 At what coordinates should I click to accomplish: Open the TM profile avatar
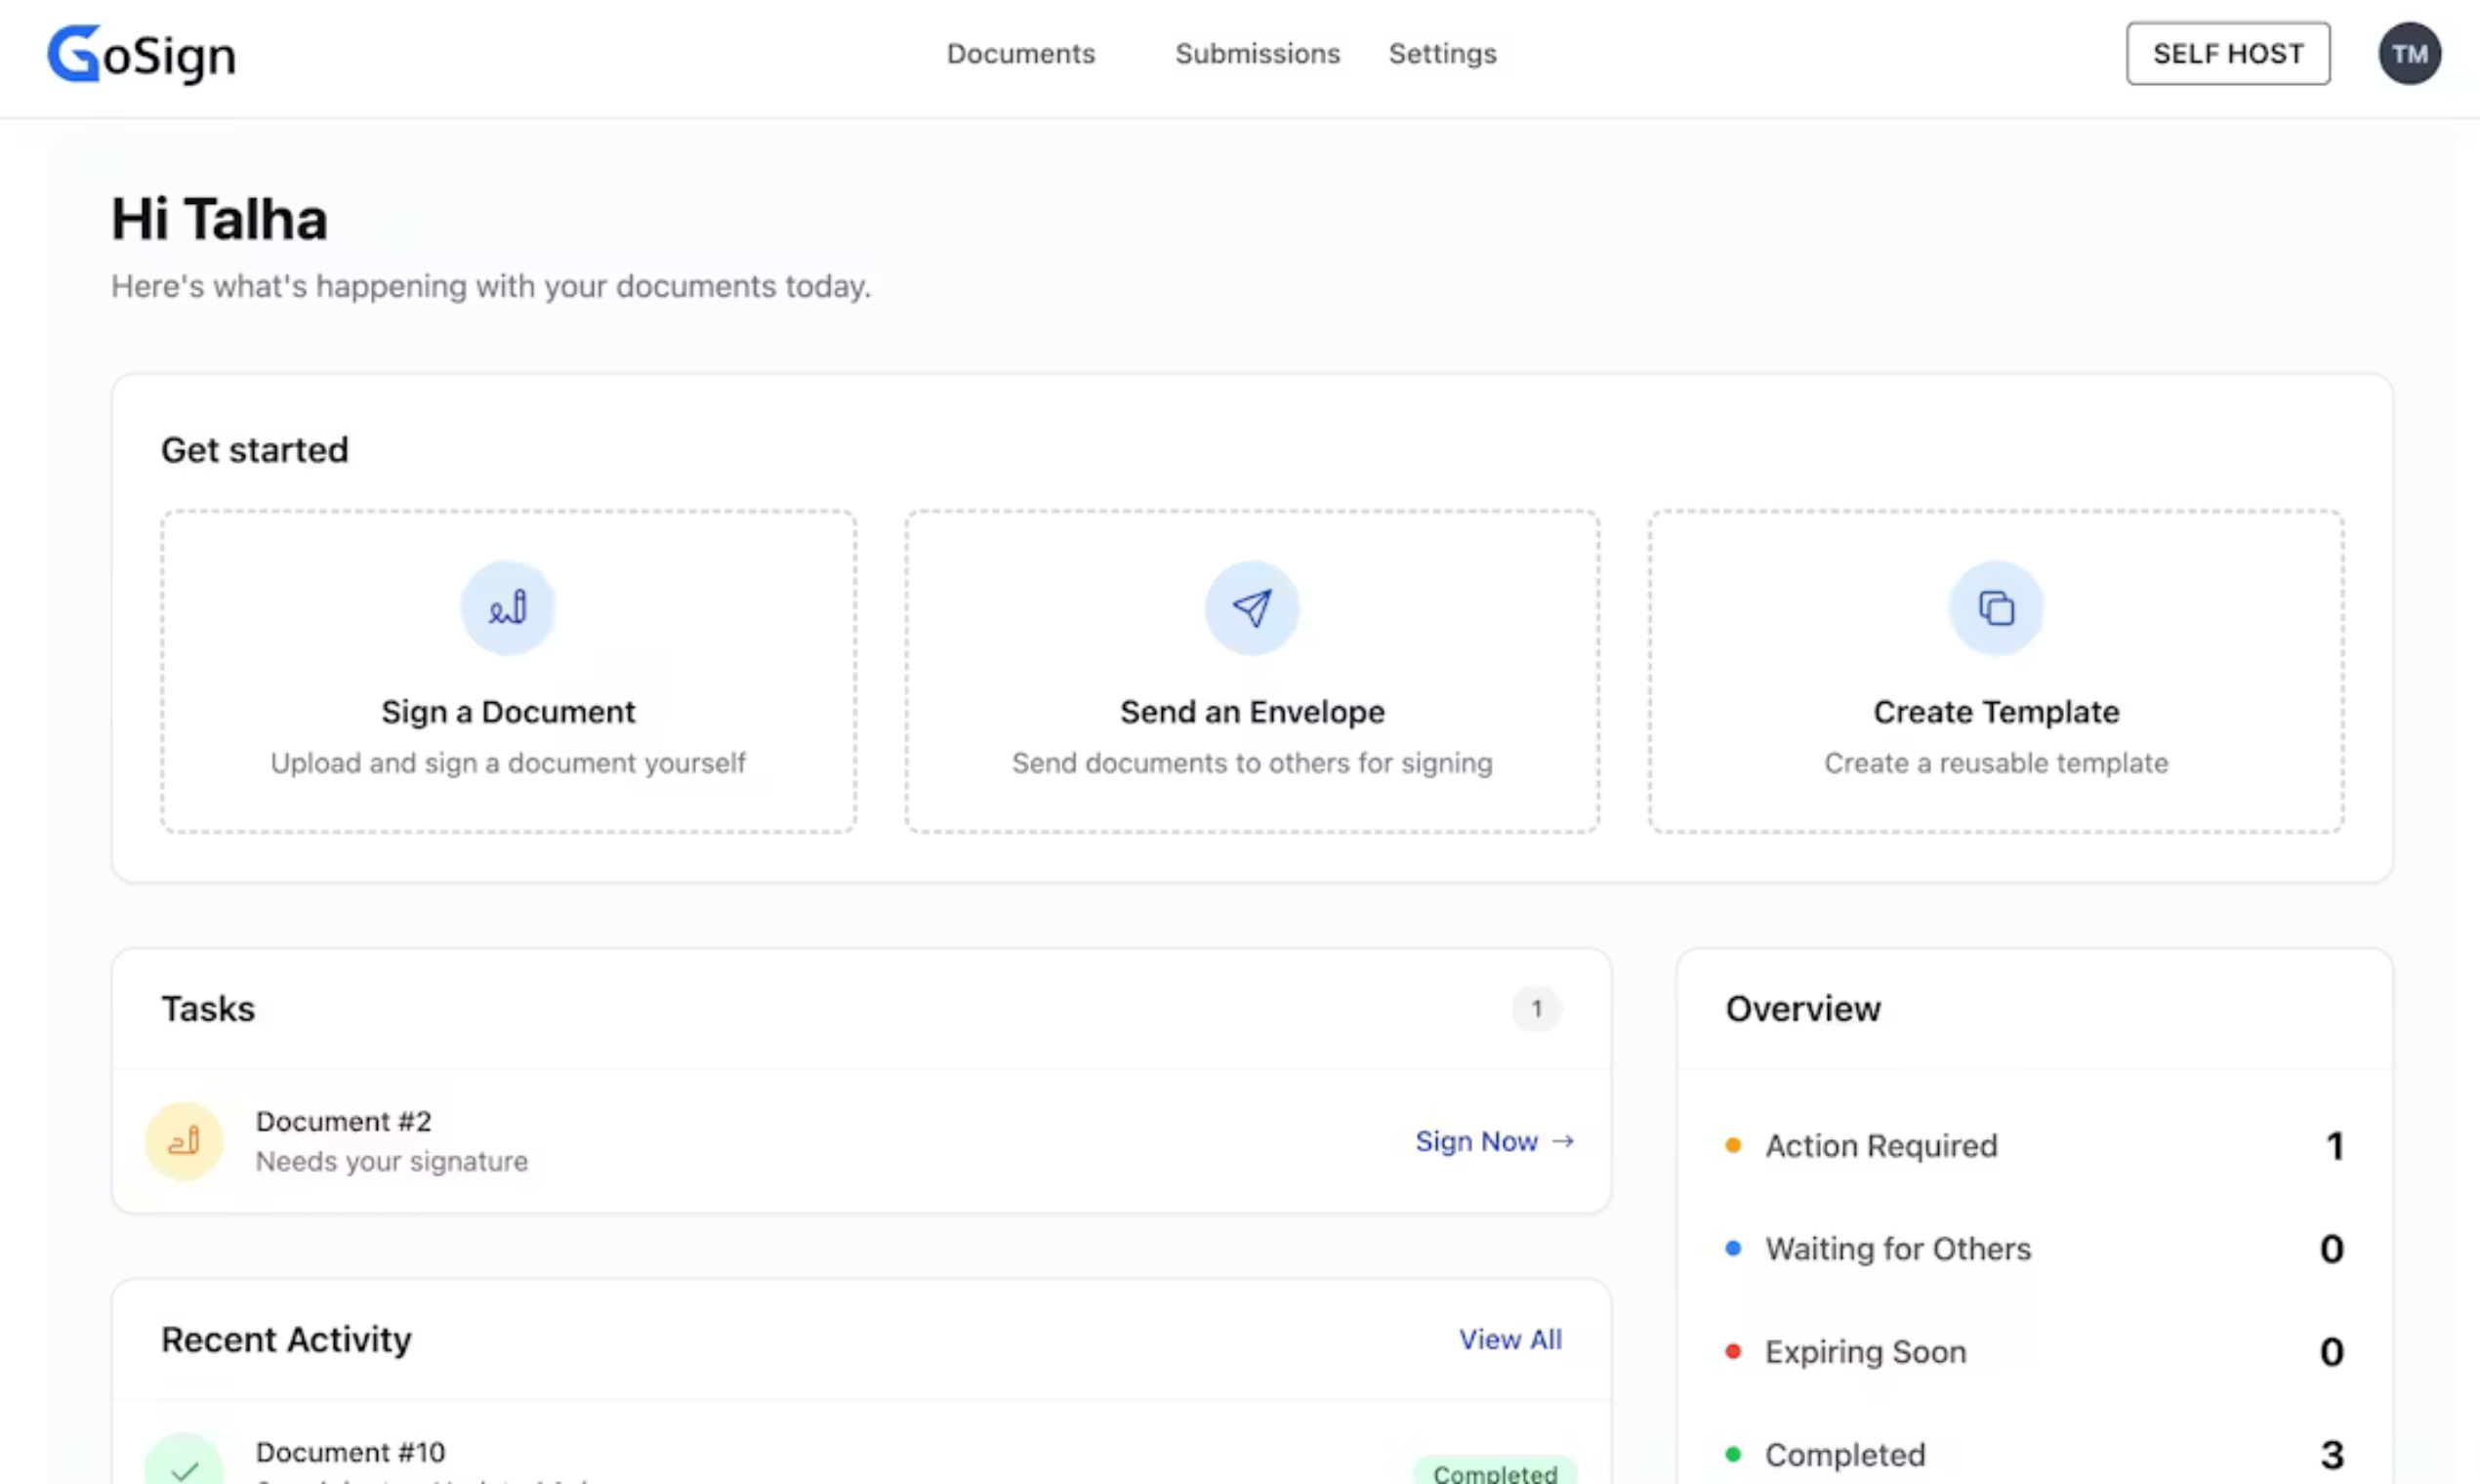click(x=2410, y=53)
